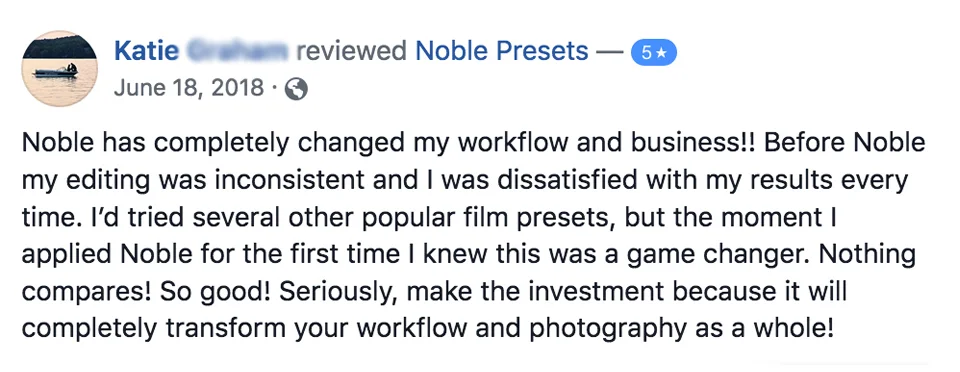Click the line starting "applied Noble for the first"

click(x=469, y=255)
